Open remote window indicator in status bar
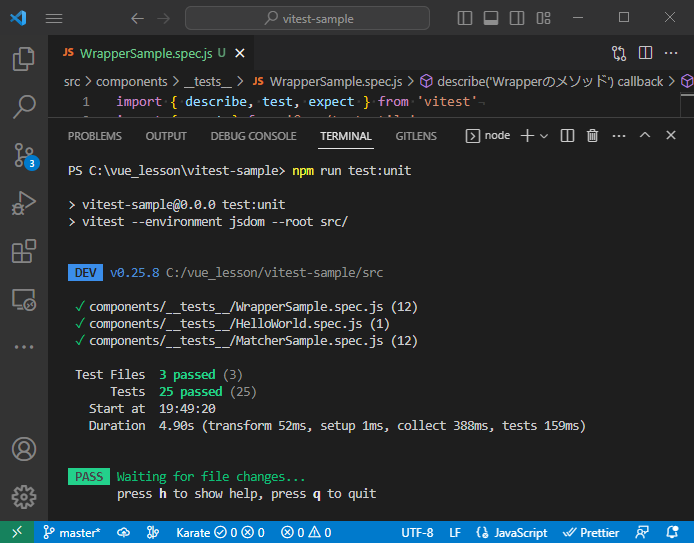The height and width of the screenshot is (543, 694). pos(17,532)
